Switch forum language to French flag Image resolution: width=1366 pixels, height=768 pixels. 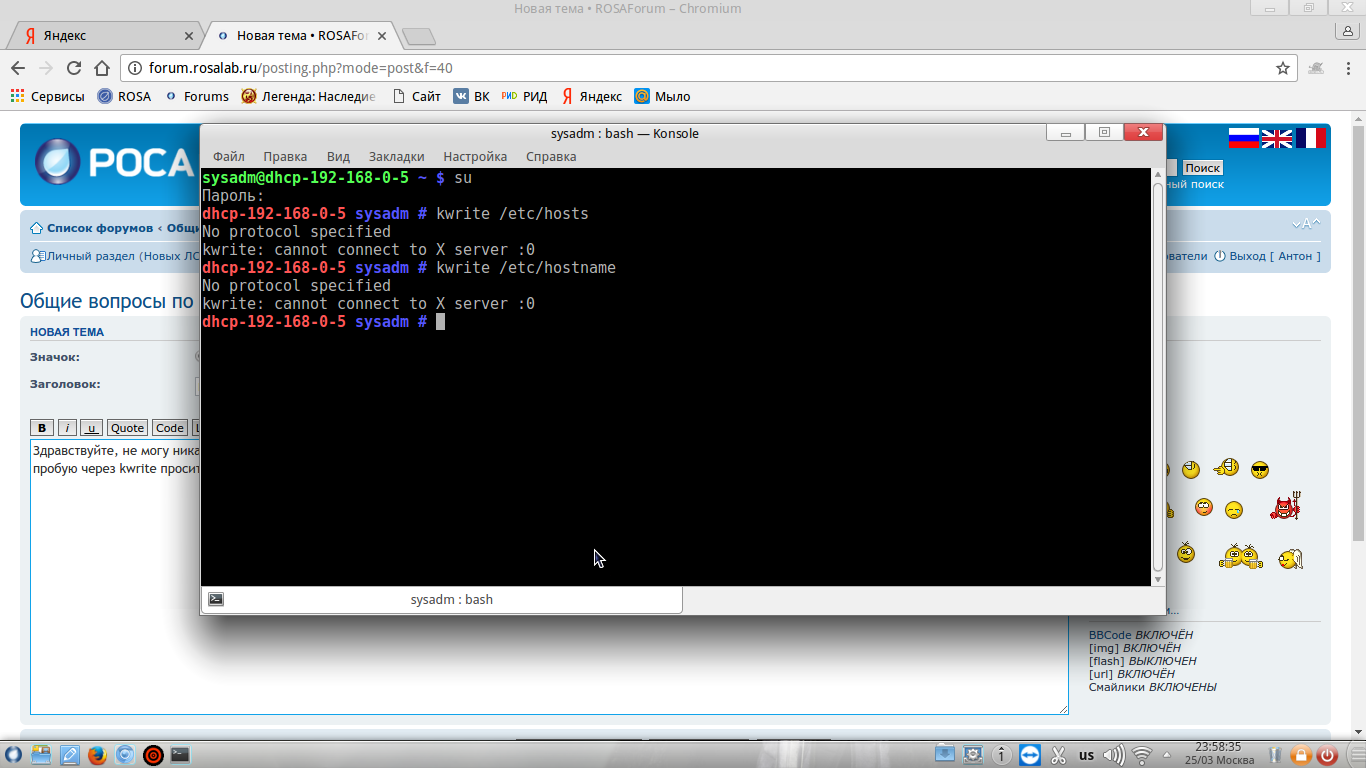tap(1310, 138)
